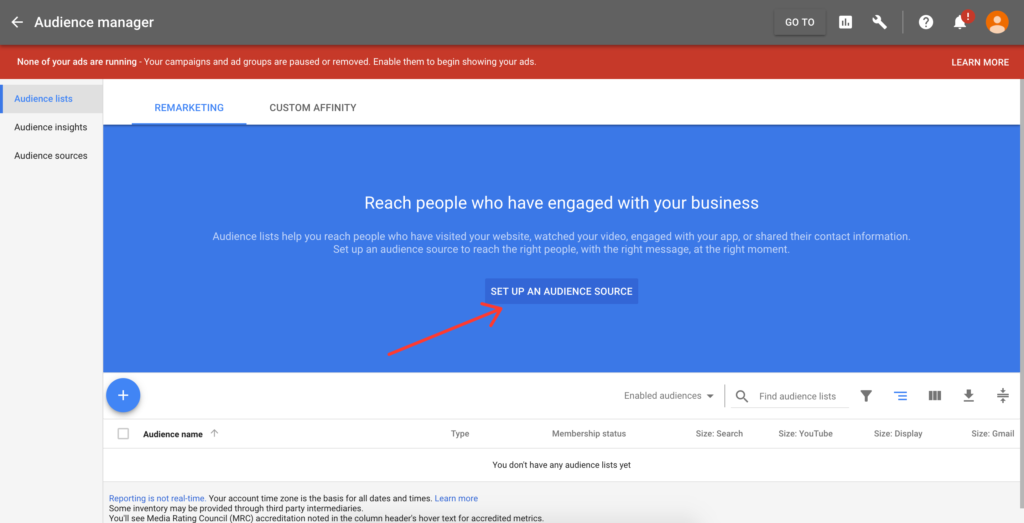
Task: Tick the select-all checkbox in table header
Action: (x=123, y=434)
